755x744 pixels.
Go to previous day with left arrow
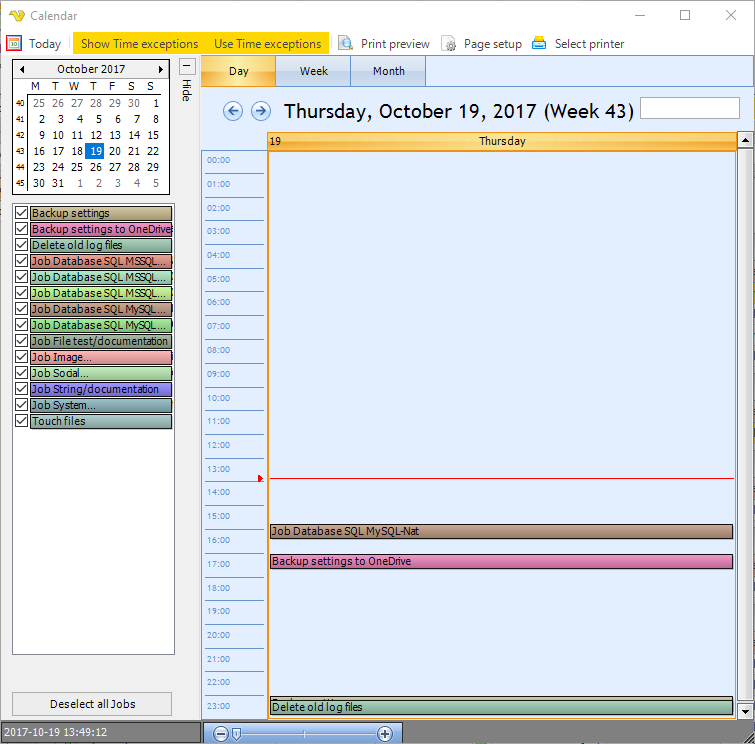click(233, 111)
